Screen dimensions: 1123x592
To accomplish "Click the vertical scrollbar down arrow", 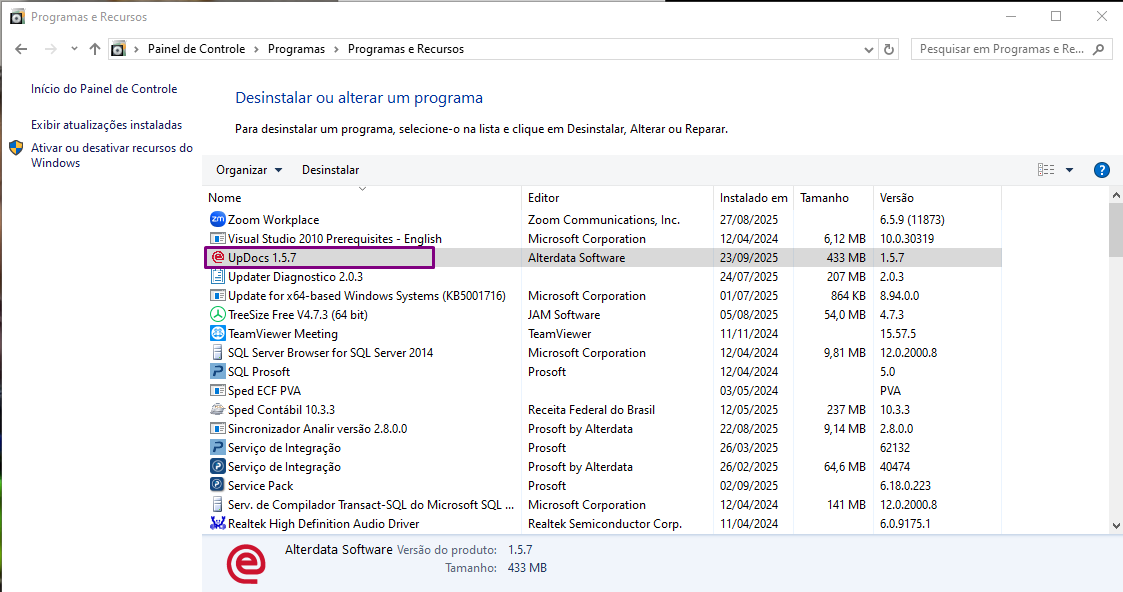I will click(x=1115, y=525).
